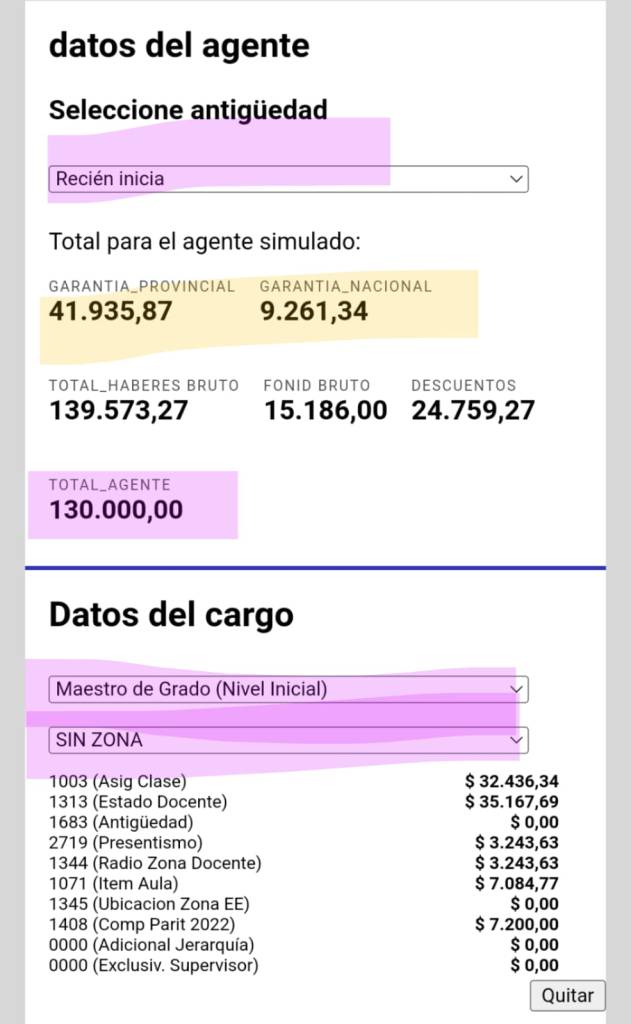Open the 'SIN ZONA' zone selector

tap(288, 740)
